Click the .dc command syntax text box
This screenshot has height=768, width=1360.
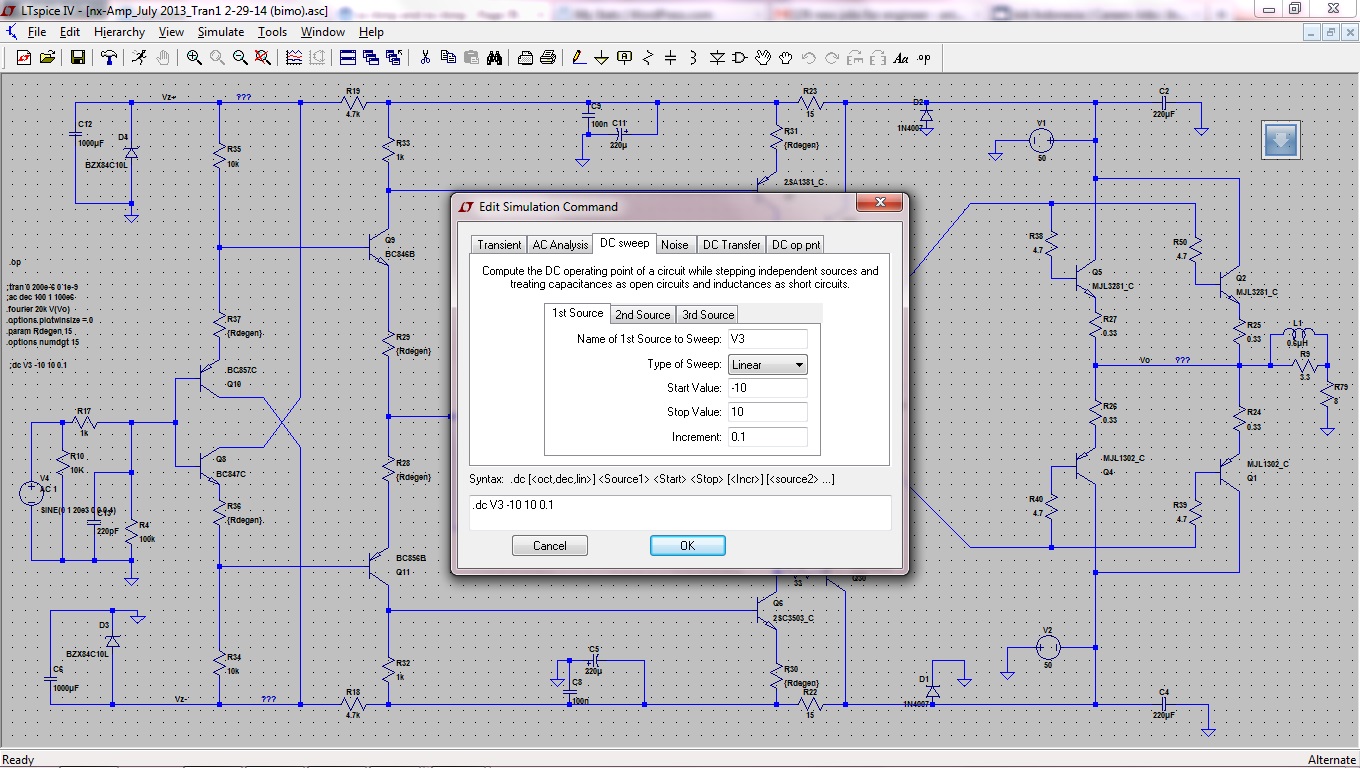point(680,513)
